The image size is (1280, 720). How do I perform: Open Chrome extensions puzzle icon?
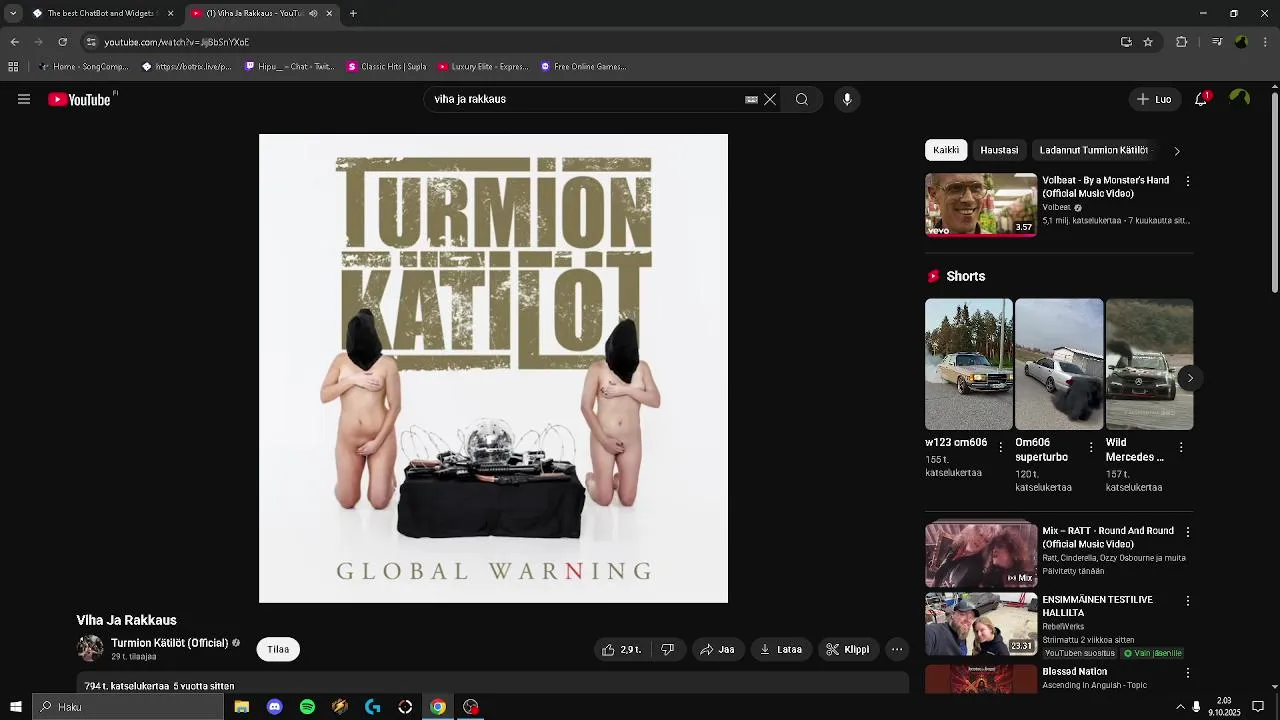[x=1181, y=42]
